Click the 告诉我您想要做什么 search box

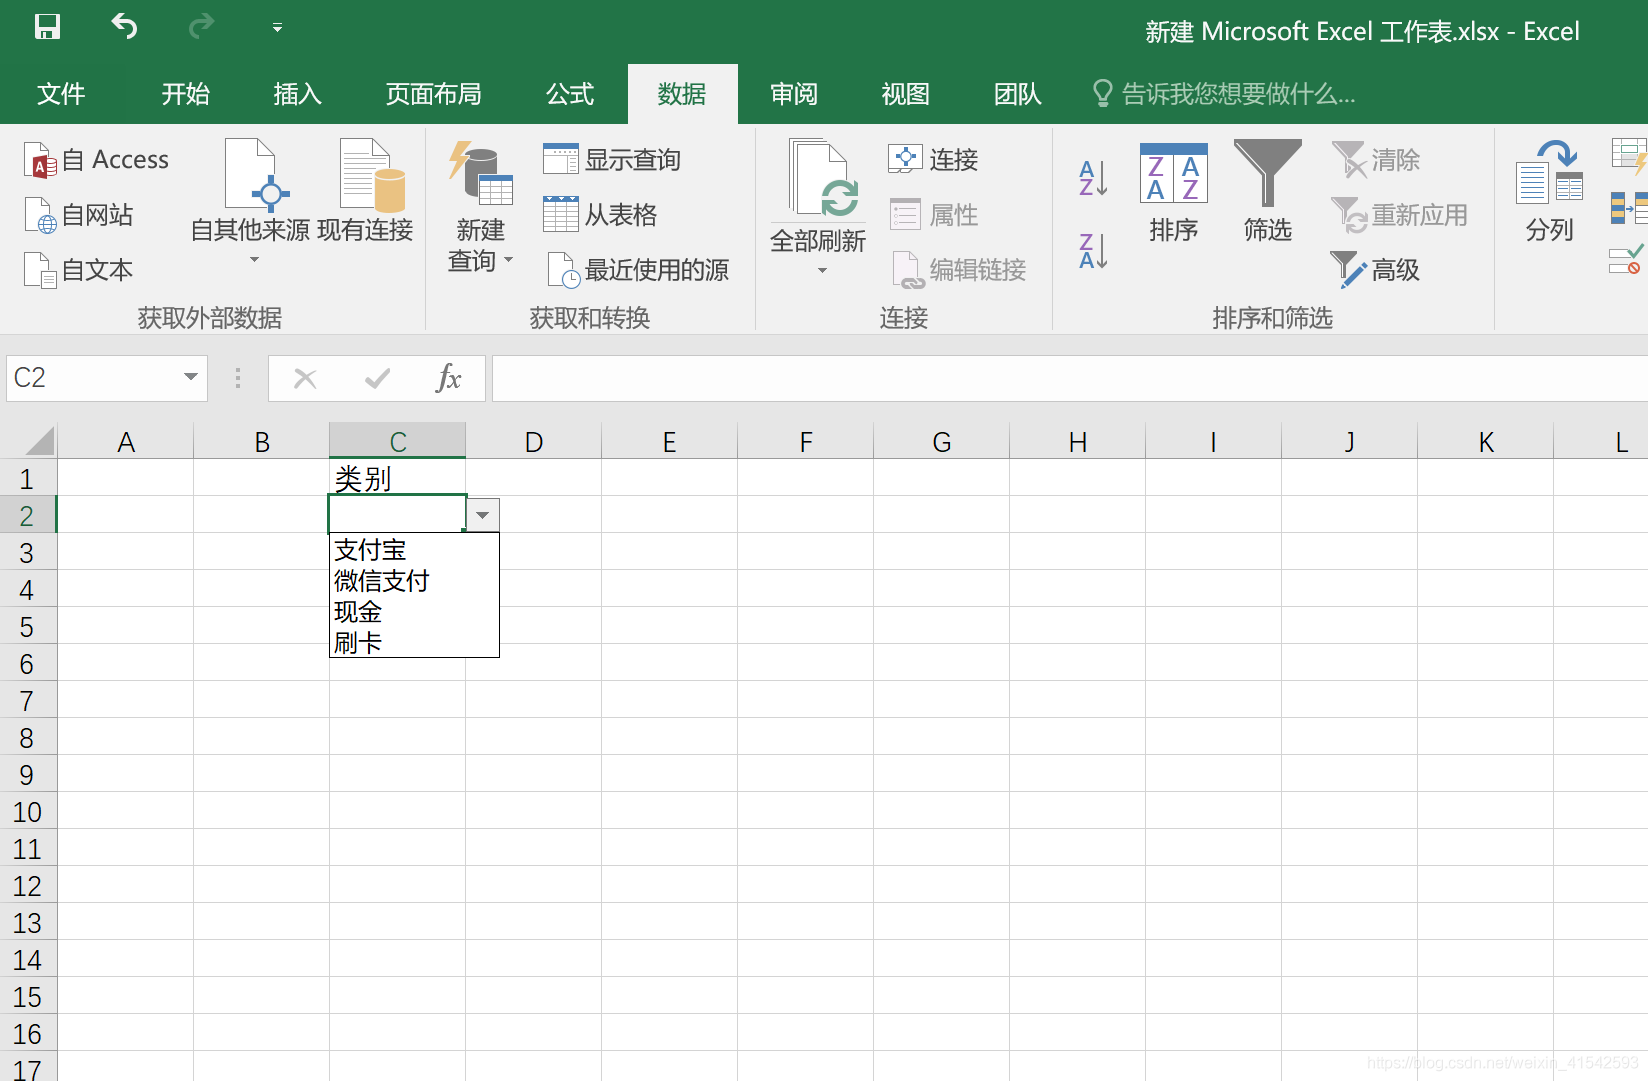tap(1237, 94)
